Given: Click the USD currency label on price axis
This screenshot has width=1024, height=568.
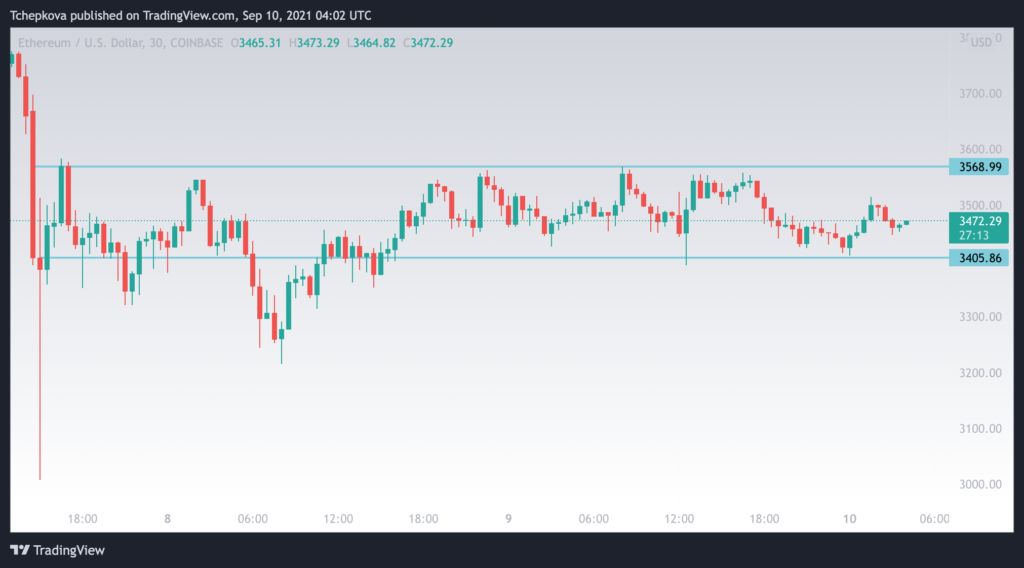Looking at the screenshot, I should [x=981, y=42].
